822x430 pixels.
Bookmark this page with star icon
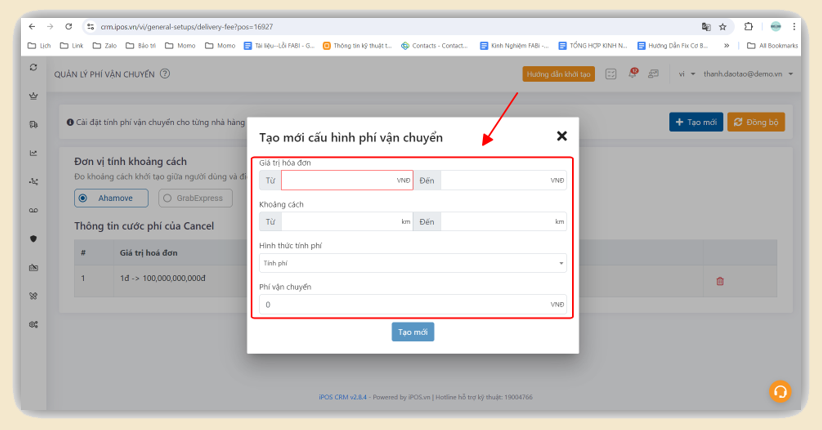click(723, 27)
